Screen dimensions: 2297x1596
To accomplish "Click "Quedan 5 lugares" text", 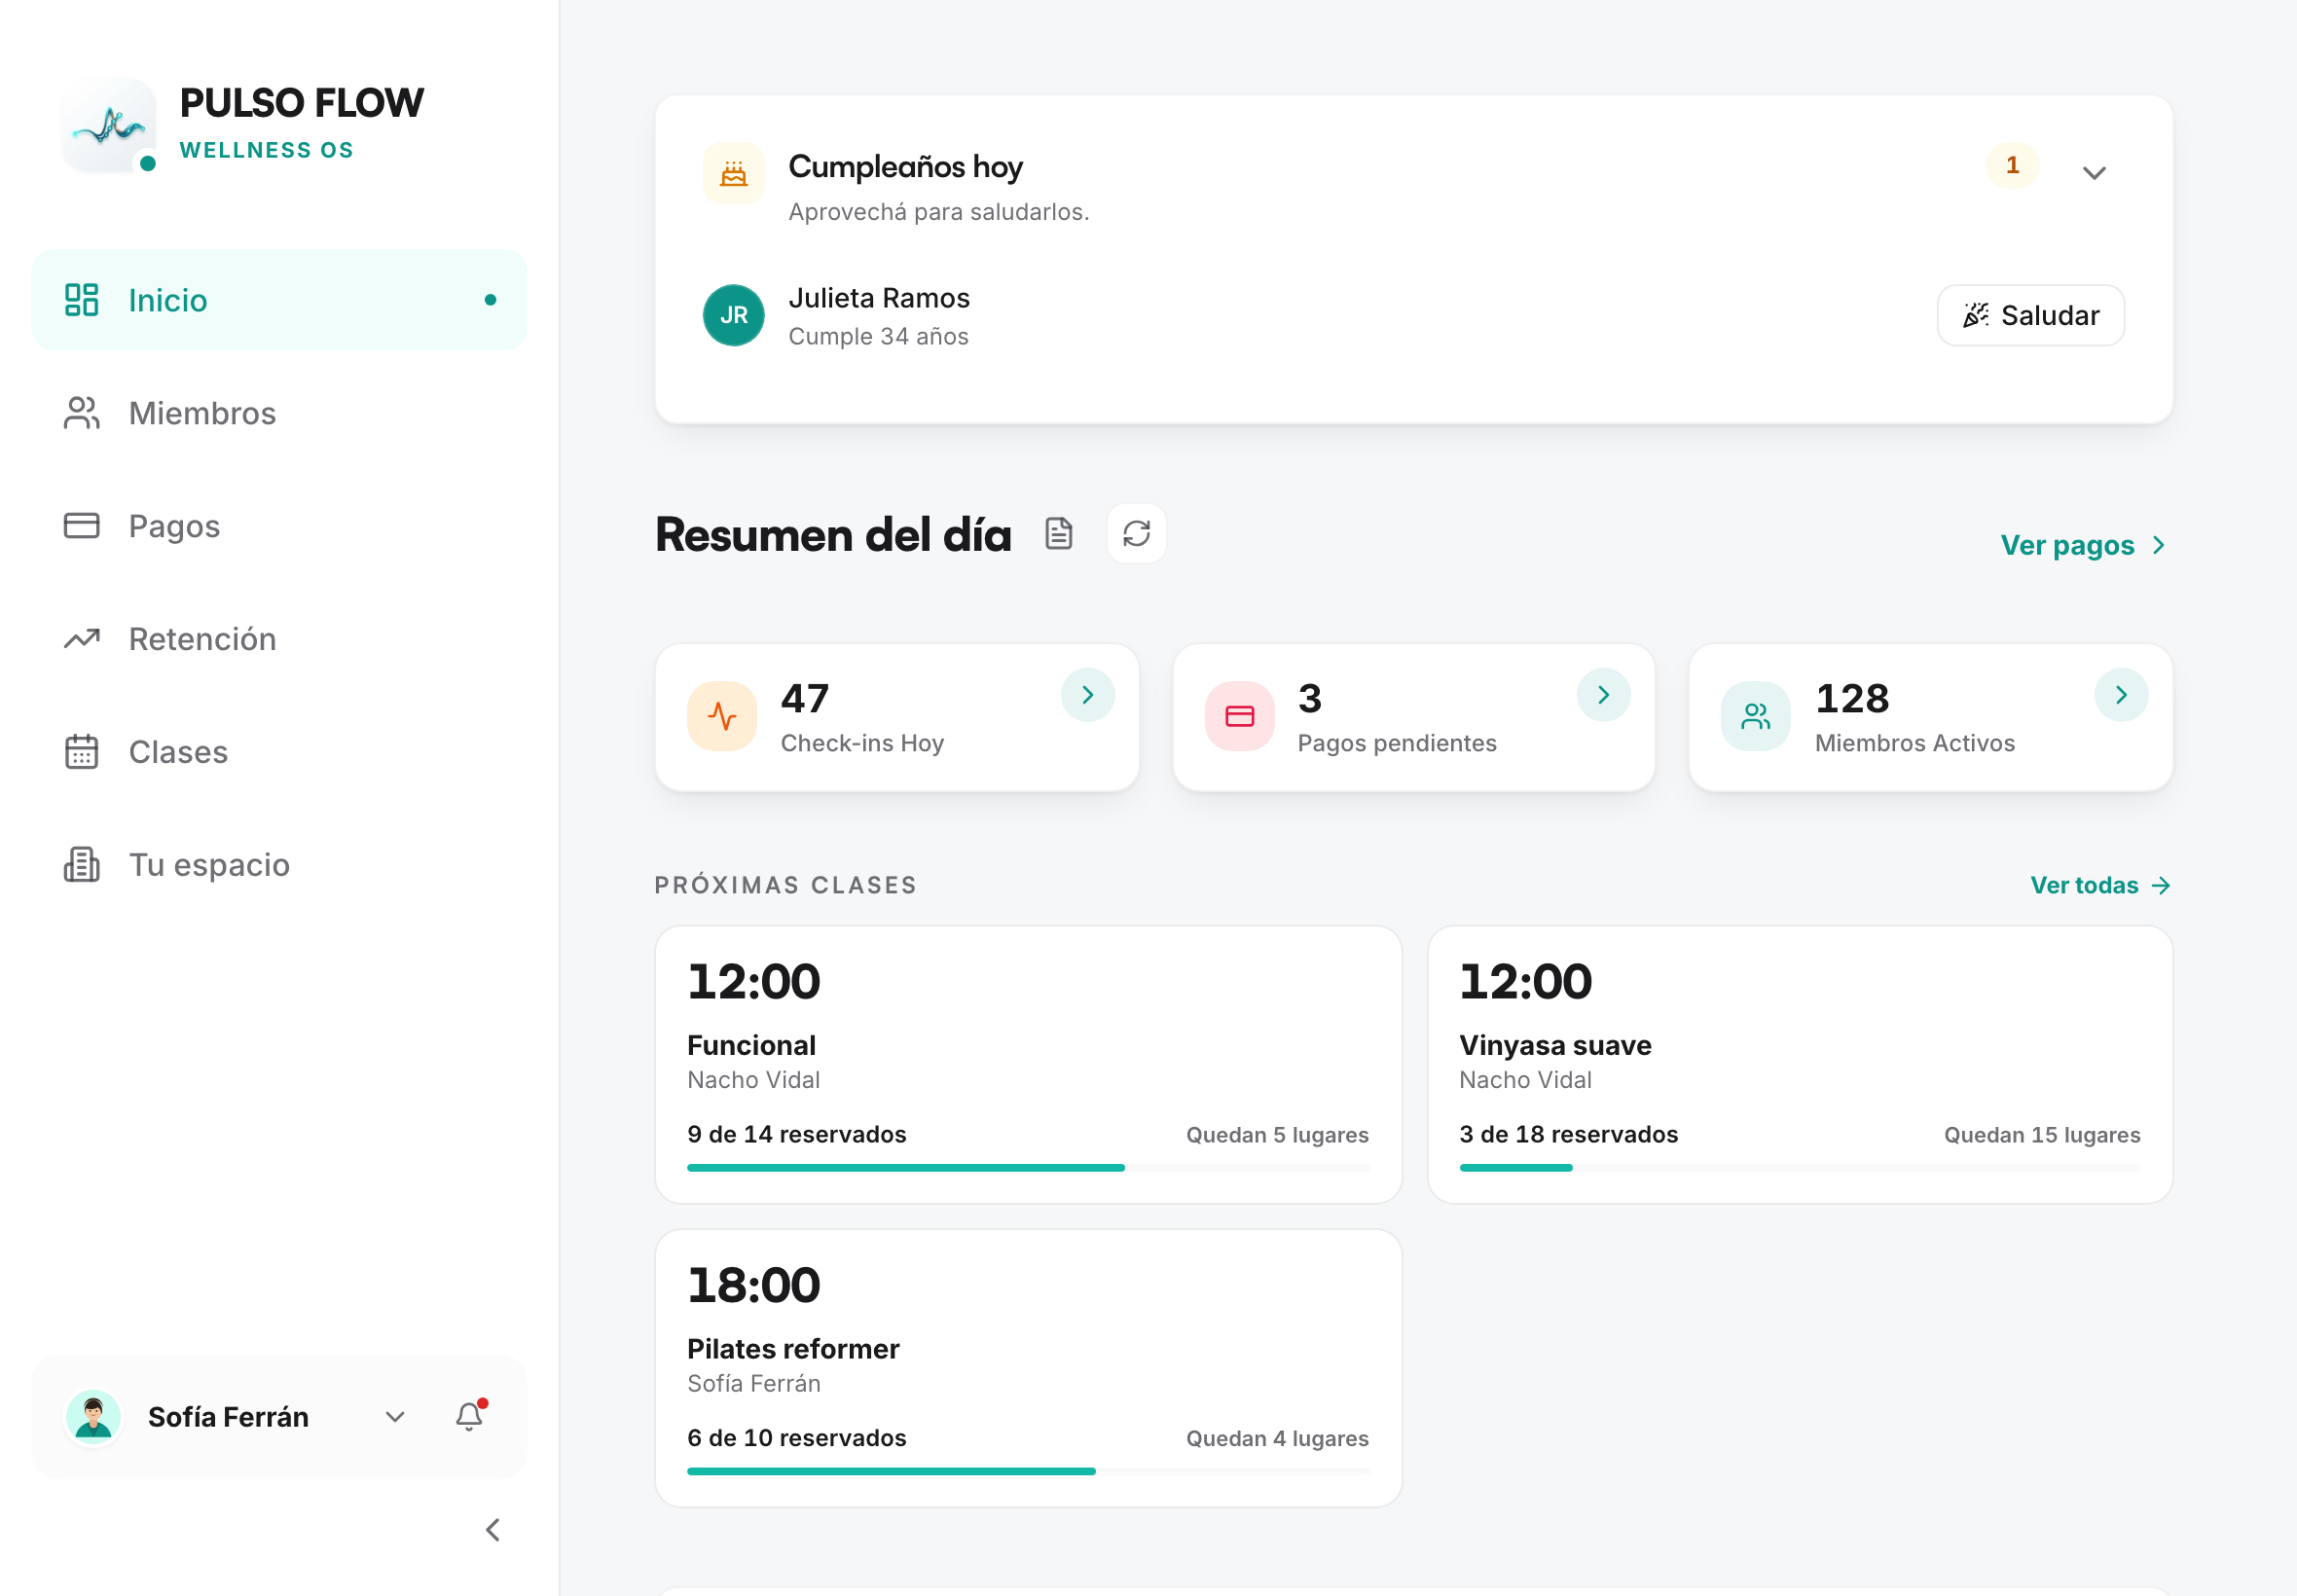I will 1277,1135.
